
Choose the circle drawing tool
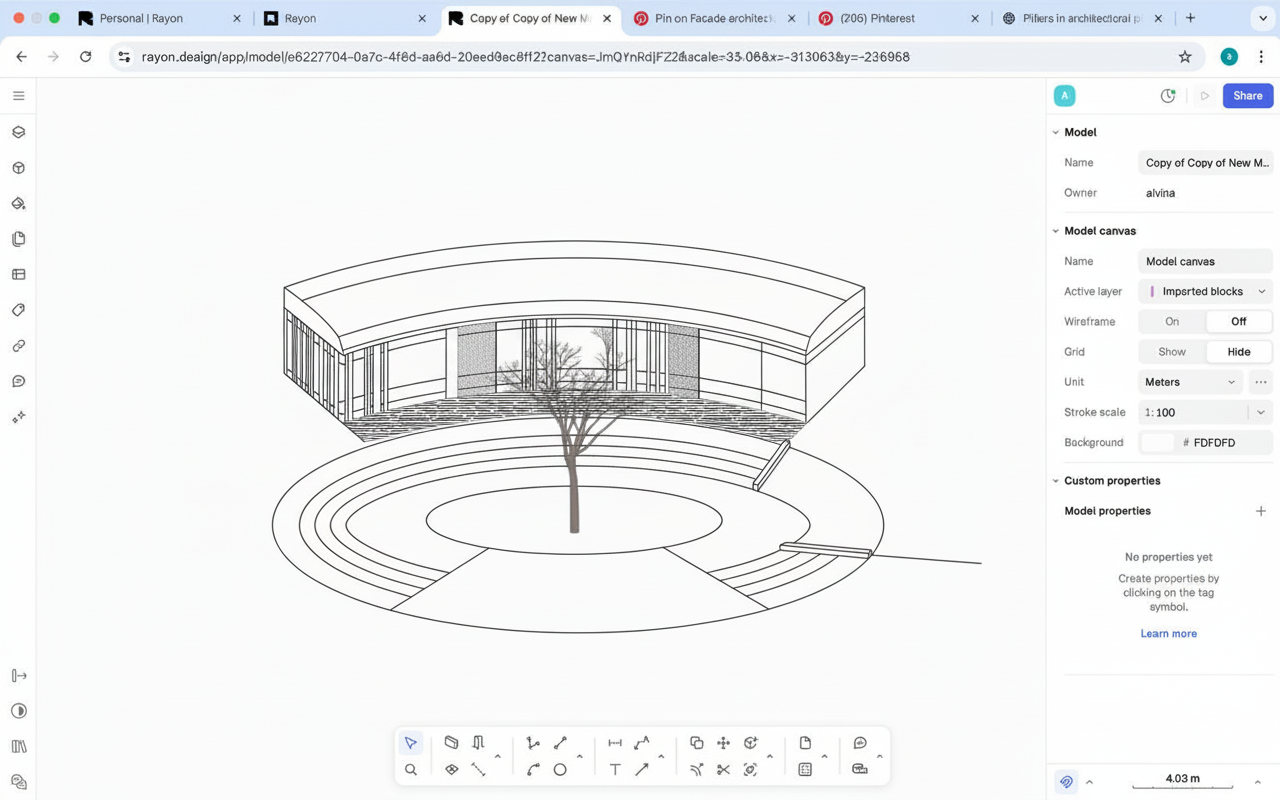(560, 770)
